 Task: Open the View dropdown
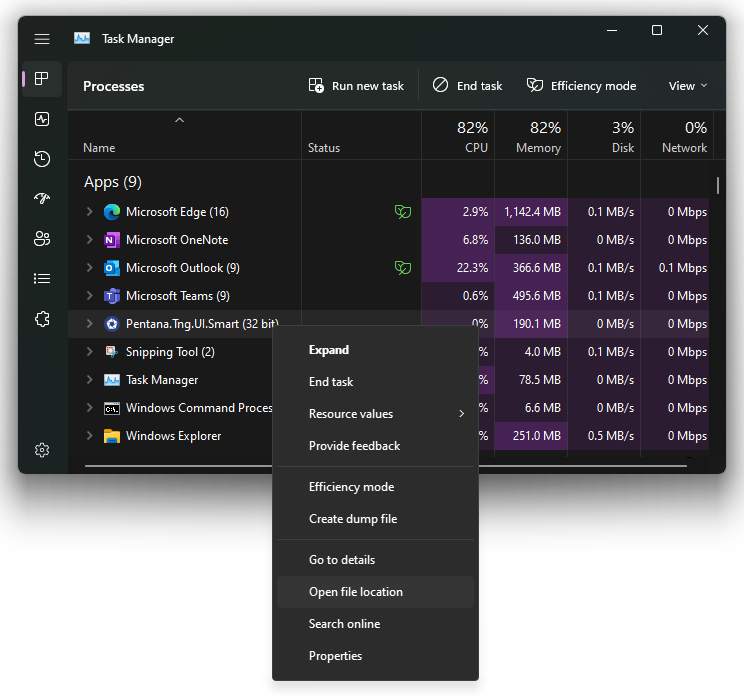688,86
